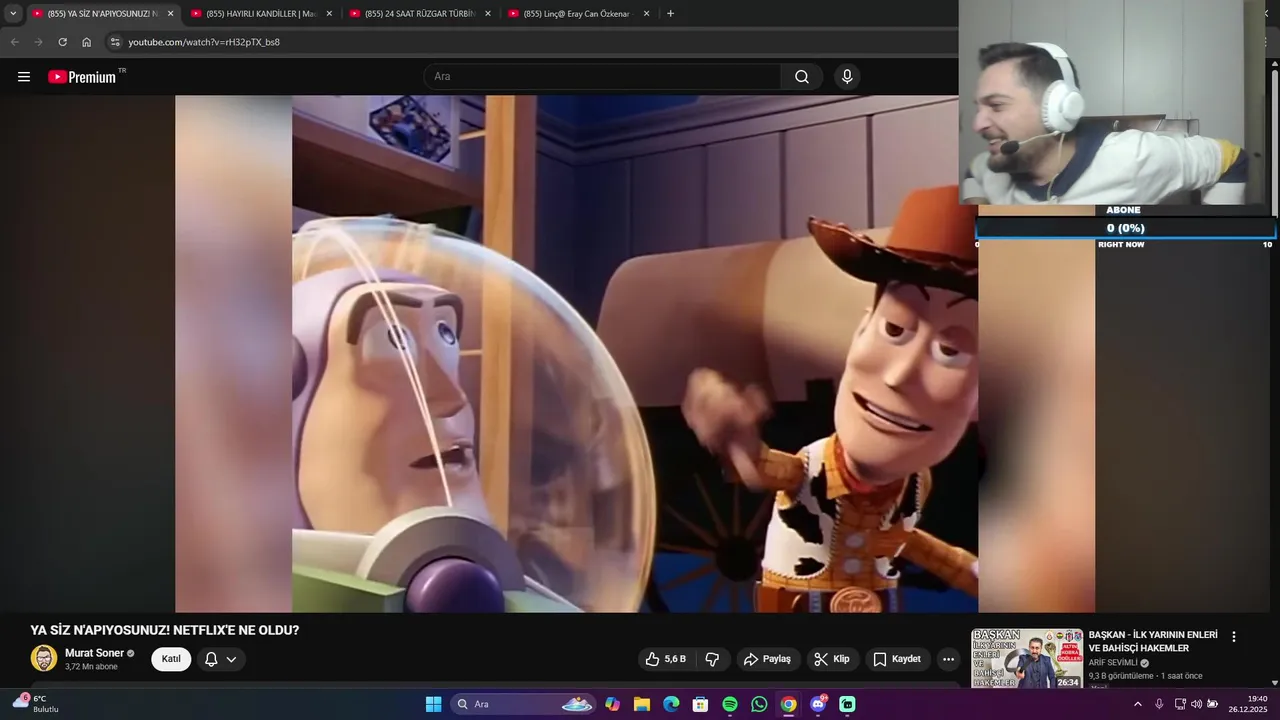Switch to the 'YA SİZ N'APIYOSUNUZ' tab

tap(103, 14)
